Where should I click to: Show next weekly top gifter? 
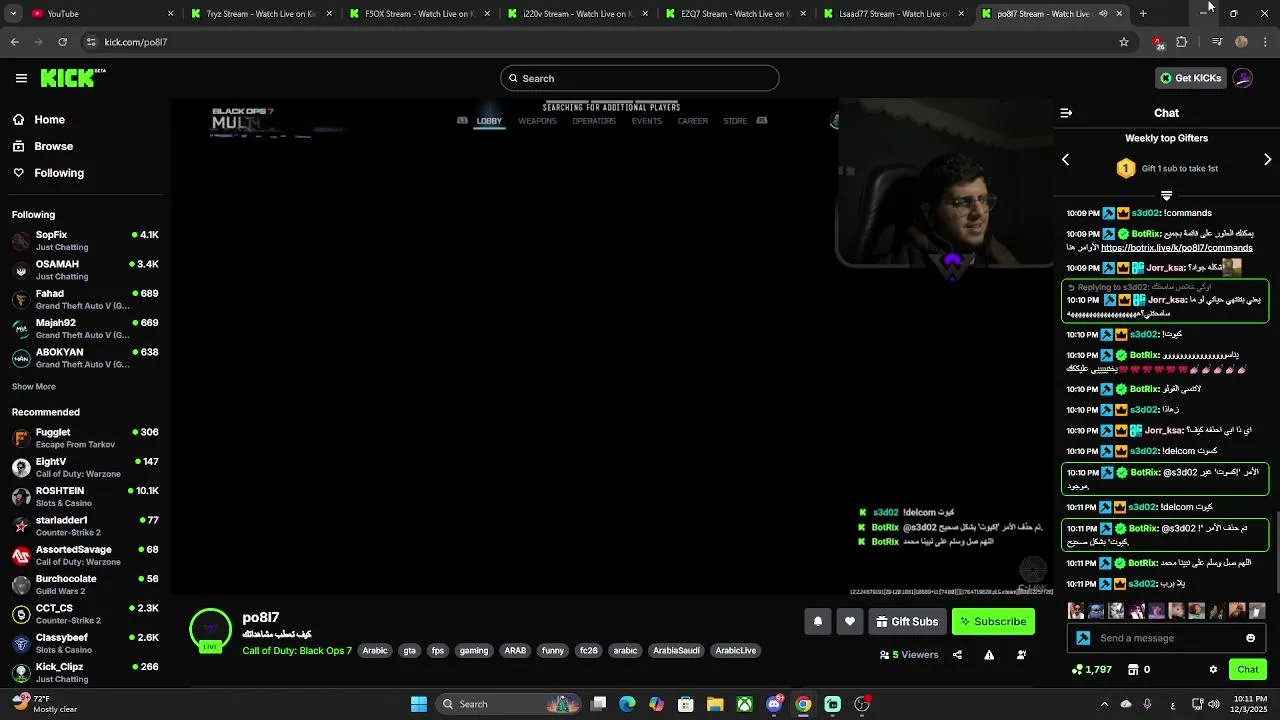click(x=1268, y=160)
